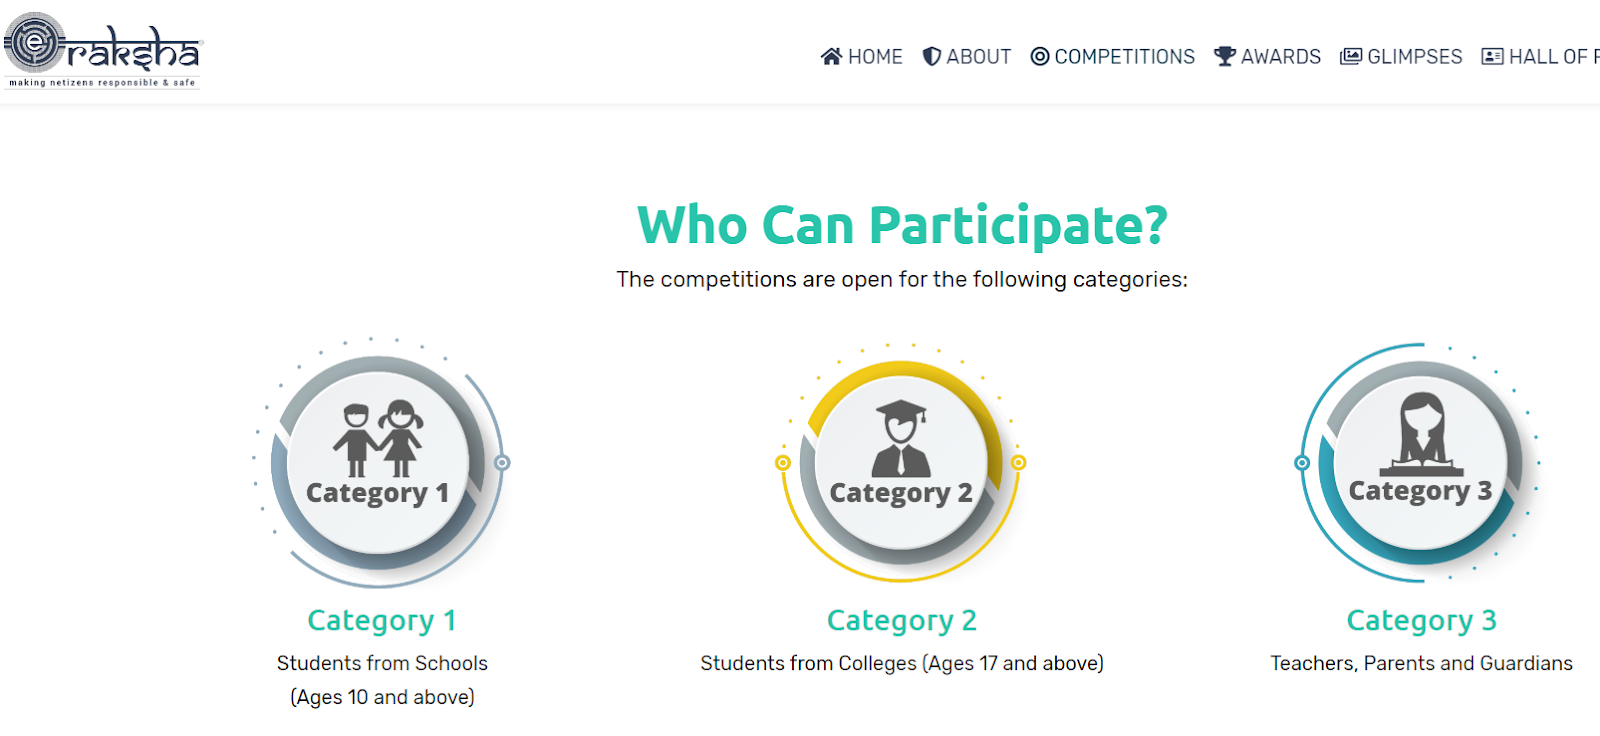The height and width of the screenshot is (736, 1600).
Task: Click the shield icon beside ABOUT
Action: [x=931, y=57]
